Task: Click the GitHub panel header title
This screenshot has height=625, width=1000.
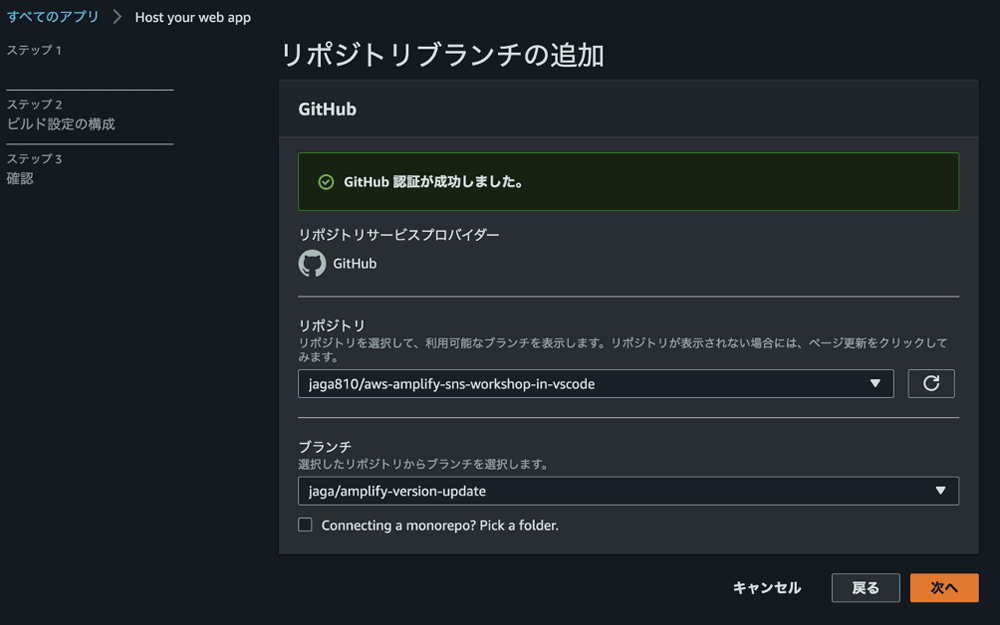Action: pyautogui.click(x=327, y=109)
